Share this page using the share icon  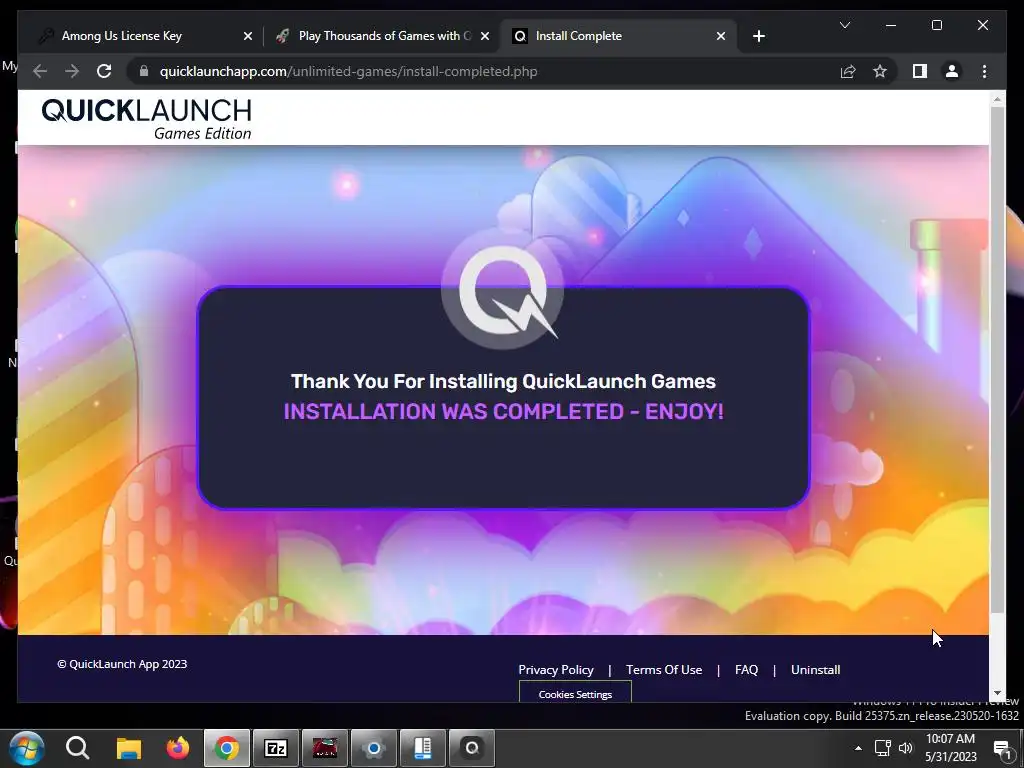pyautogui.click(x=848, y=71)
